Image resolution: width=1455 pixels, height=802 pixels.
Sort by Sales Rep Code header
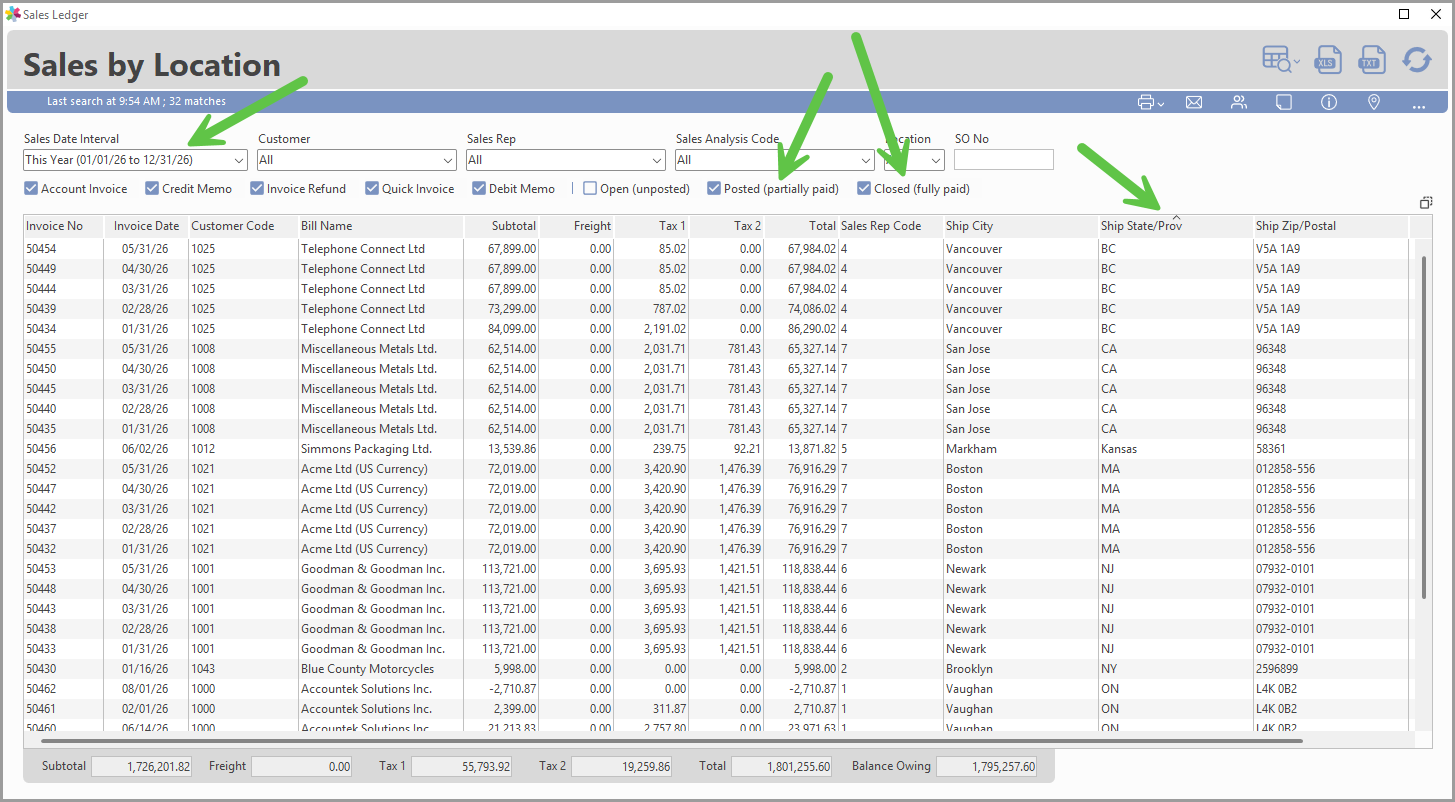coord(891,226)
